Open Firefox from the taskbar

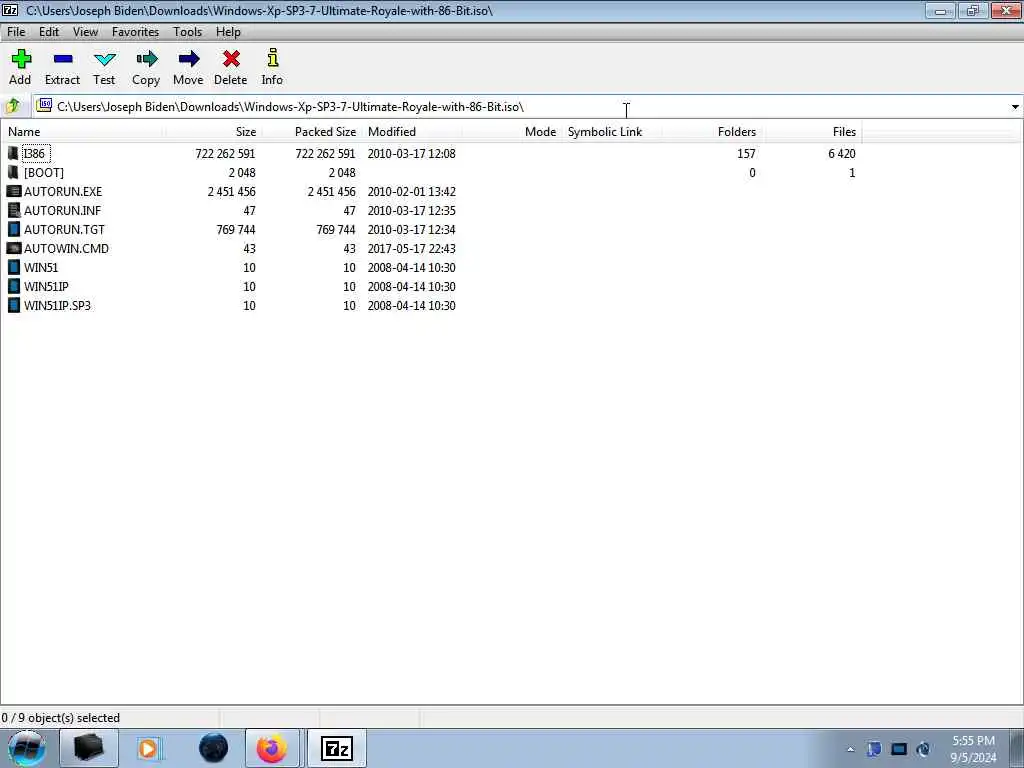pyautogui.click(x=272, y=748)
